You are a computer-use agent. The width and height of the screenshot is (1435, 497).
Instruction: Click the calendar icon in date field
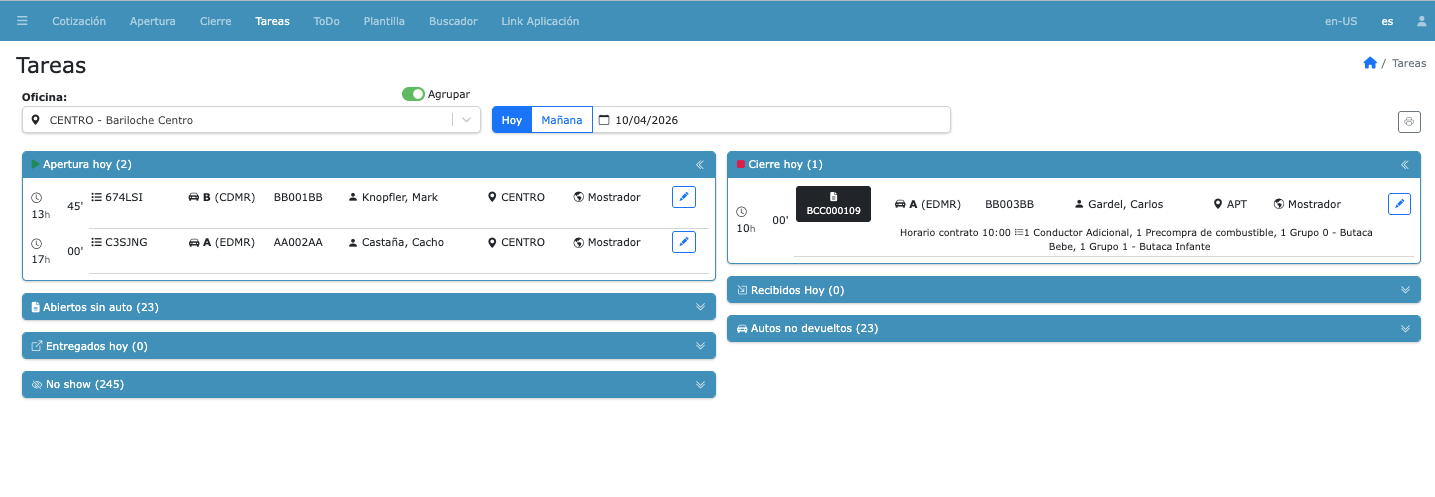pyautogui.click(x=603, y=120)
